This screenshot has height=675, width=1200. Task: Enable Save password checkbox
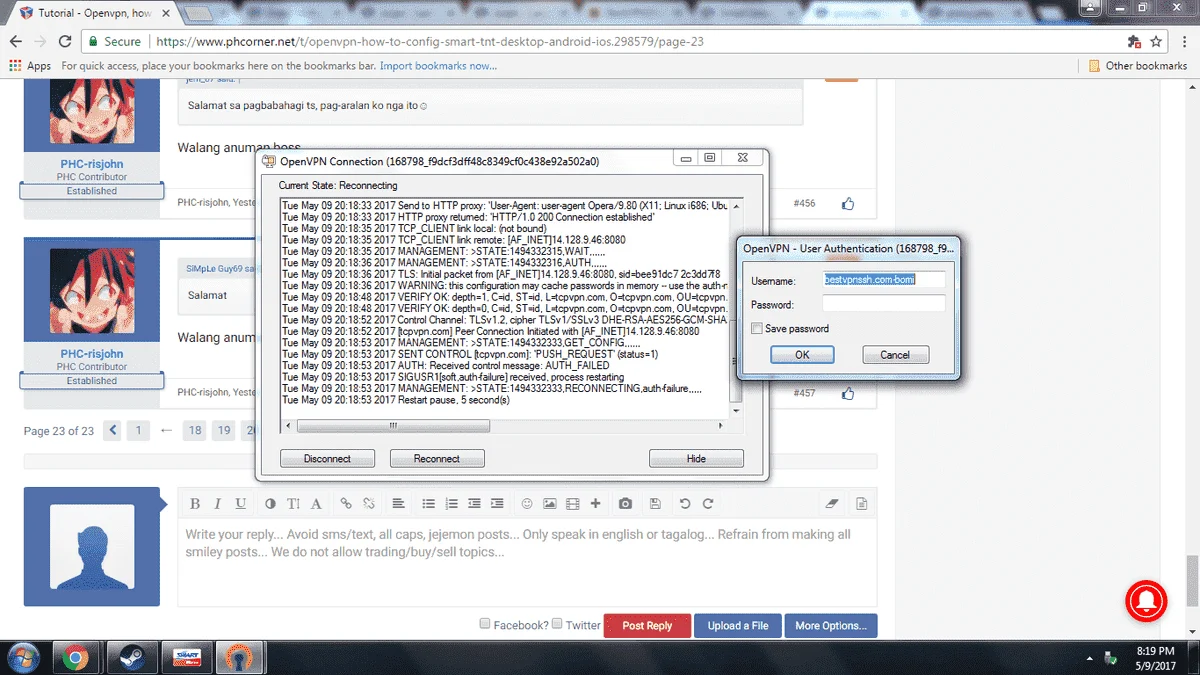pyautogui.click(x=757, y=328)
